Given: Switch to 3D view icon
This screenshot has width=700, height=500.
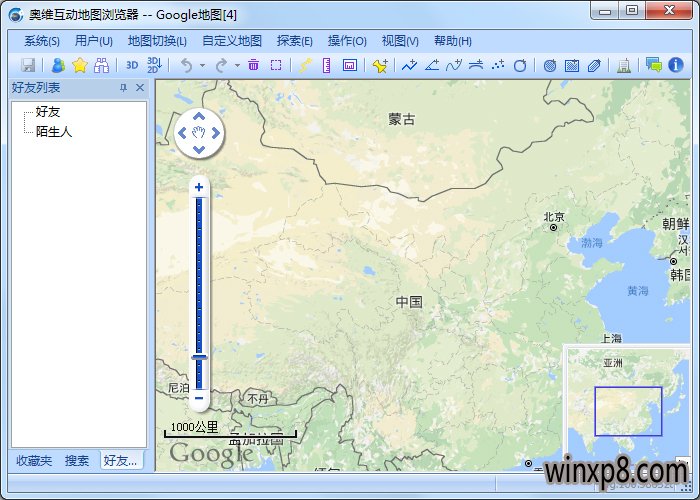Looking at the screenshot, I should click(132, 65).
